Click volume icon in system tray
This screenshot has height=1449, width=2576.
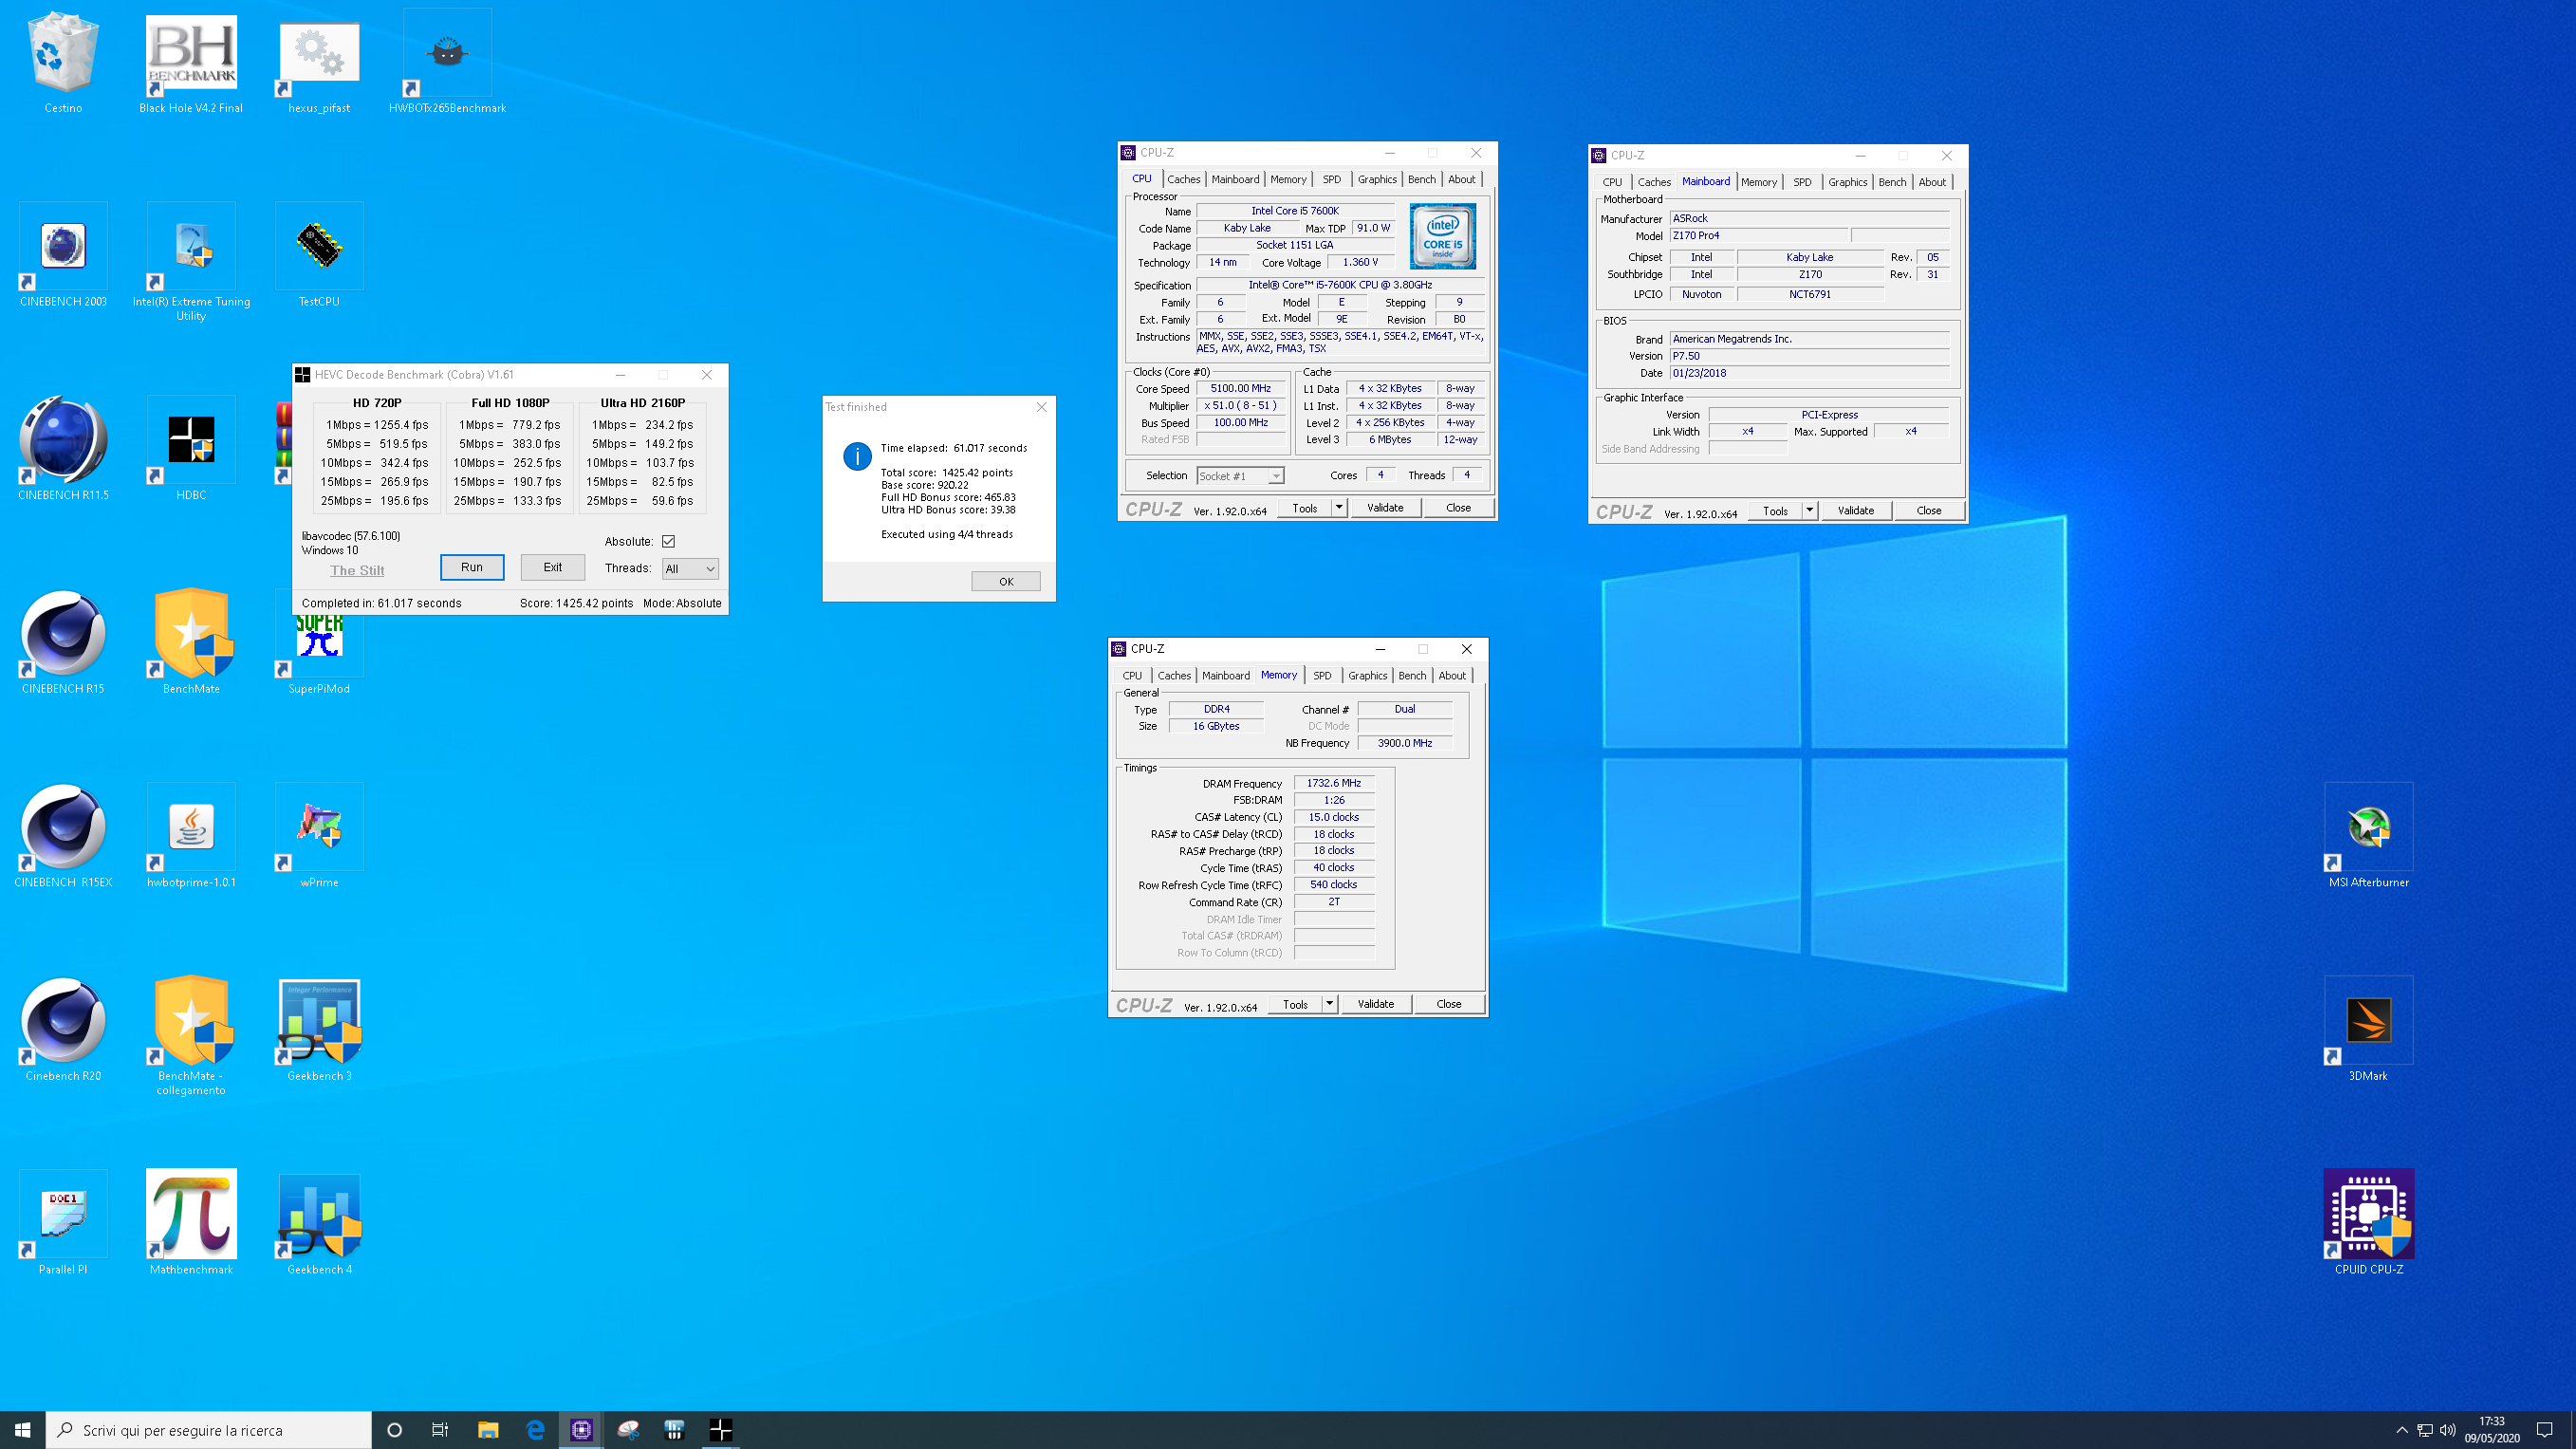[x=2447, y=1430]
